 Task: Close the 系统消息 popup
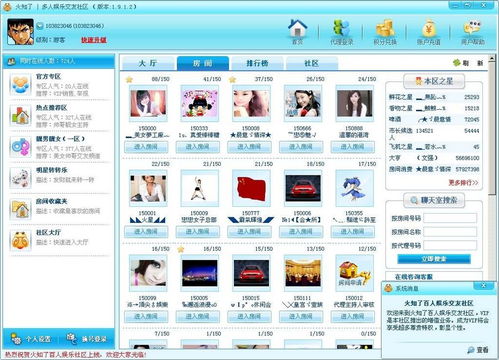[484, 285]
